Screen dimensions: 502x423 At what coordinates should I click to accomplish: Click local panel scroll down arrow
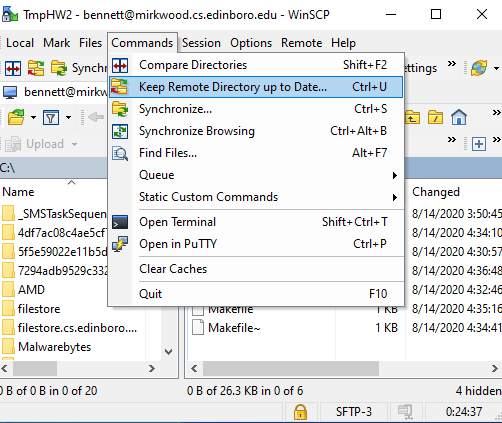coord(169,352)
